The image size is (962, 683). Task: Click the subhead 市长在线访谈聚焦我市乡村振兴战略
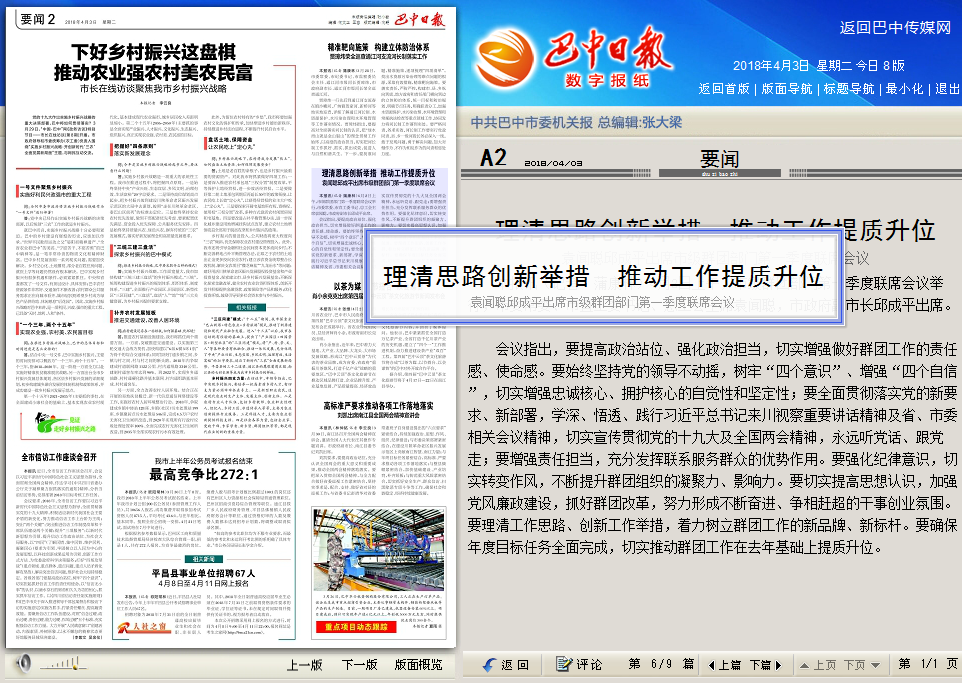tap(153, 89)
